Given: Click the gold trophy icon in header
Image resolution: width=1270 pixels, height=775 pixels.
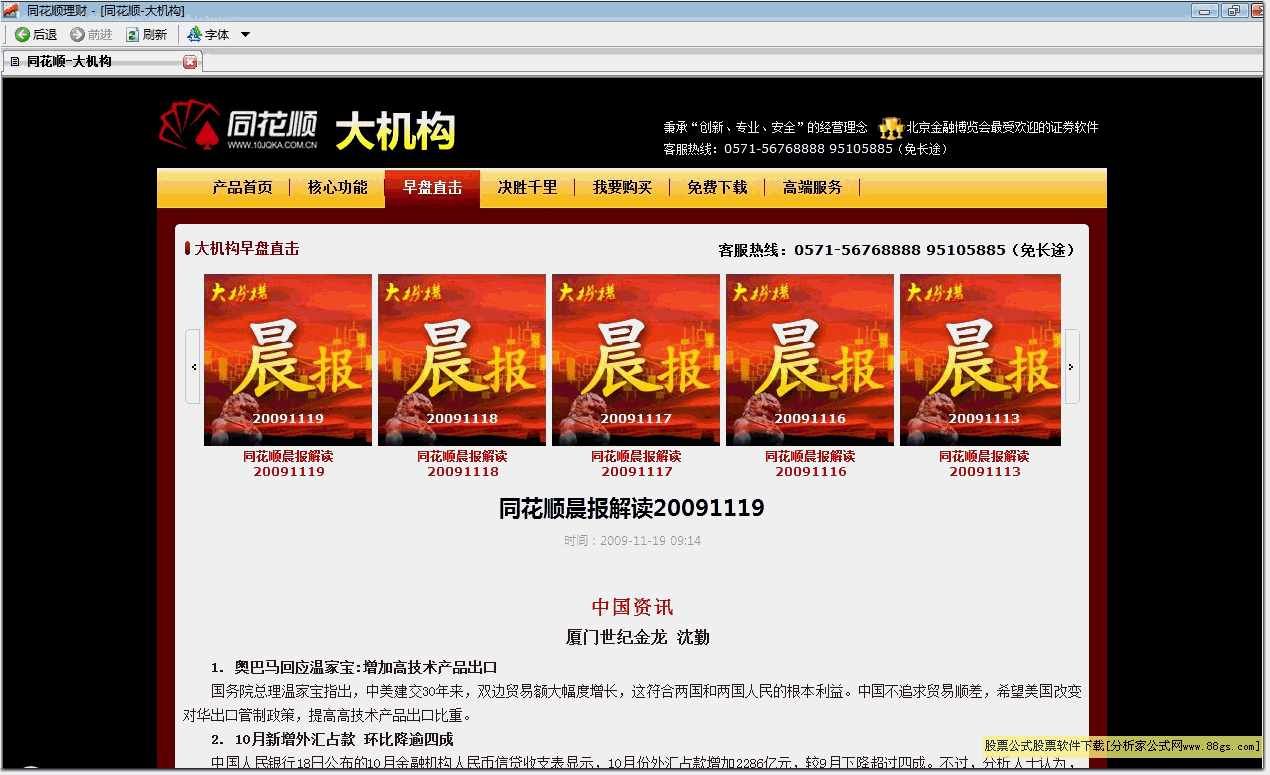Looking at the screenshot, I should tap(891, 128).
